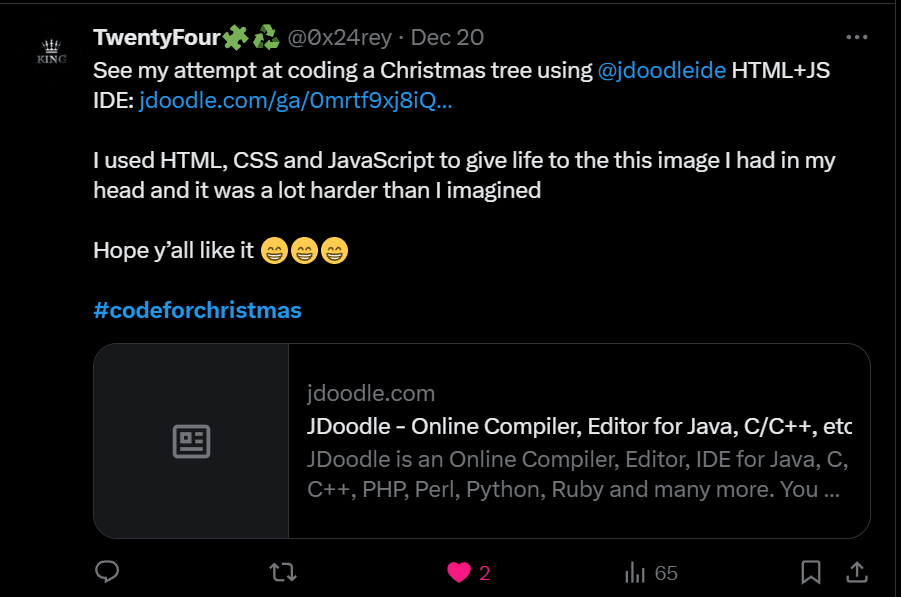Click the #codeforchristmas hashtag
901x597 pixels.
[197, 310]
